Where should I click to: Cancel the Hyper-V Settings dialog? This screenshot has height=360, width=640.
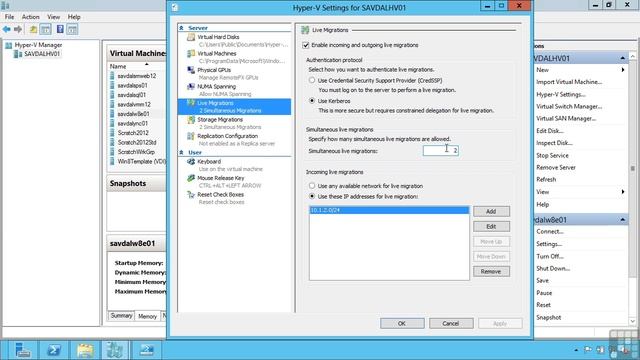451,323
